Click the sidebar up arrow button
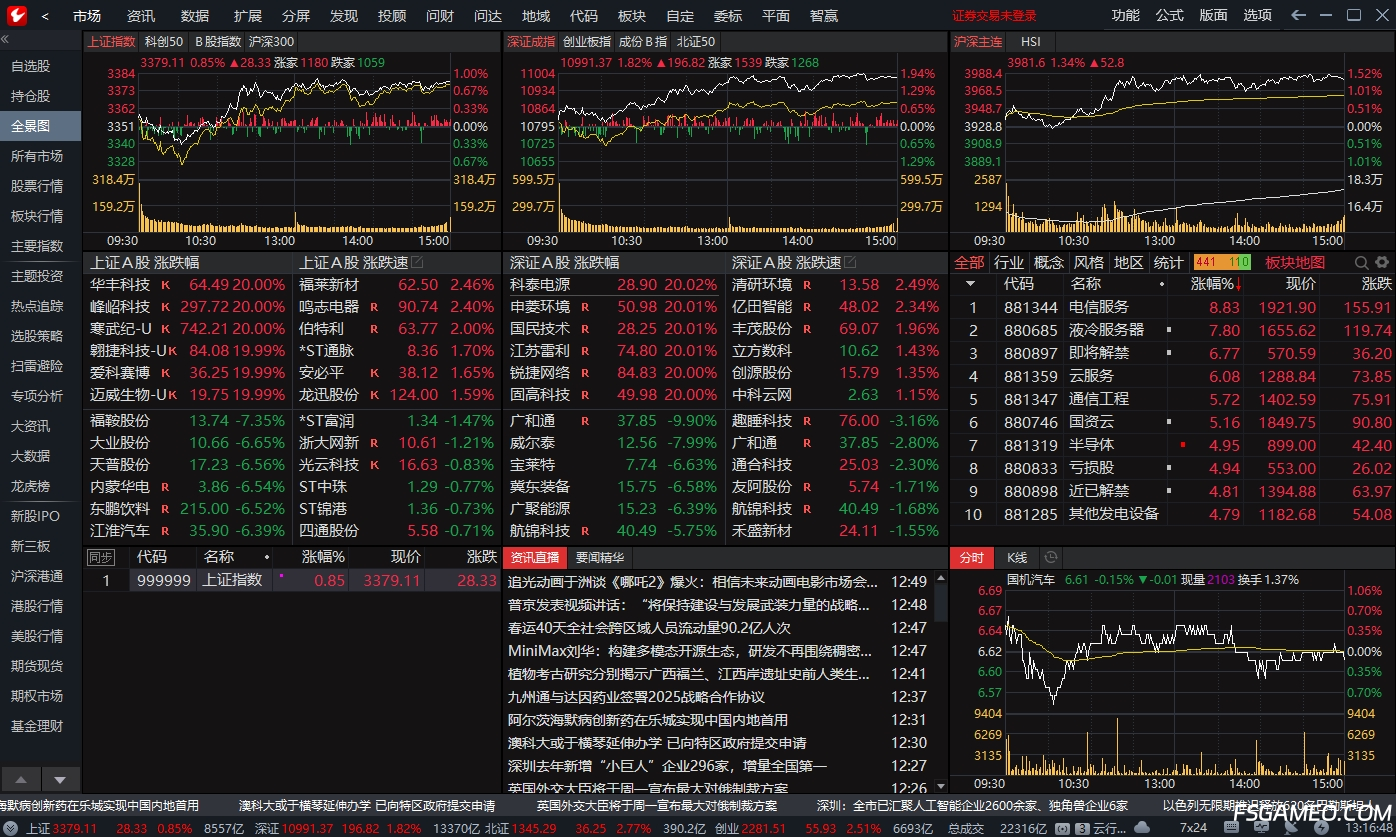Screen dimensions: 1396x837 22,779
